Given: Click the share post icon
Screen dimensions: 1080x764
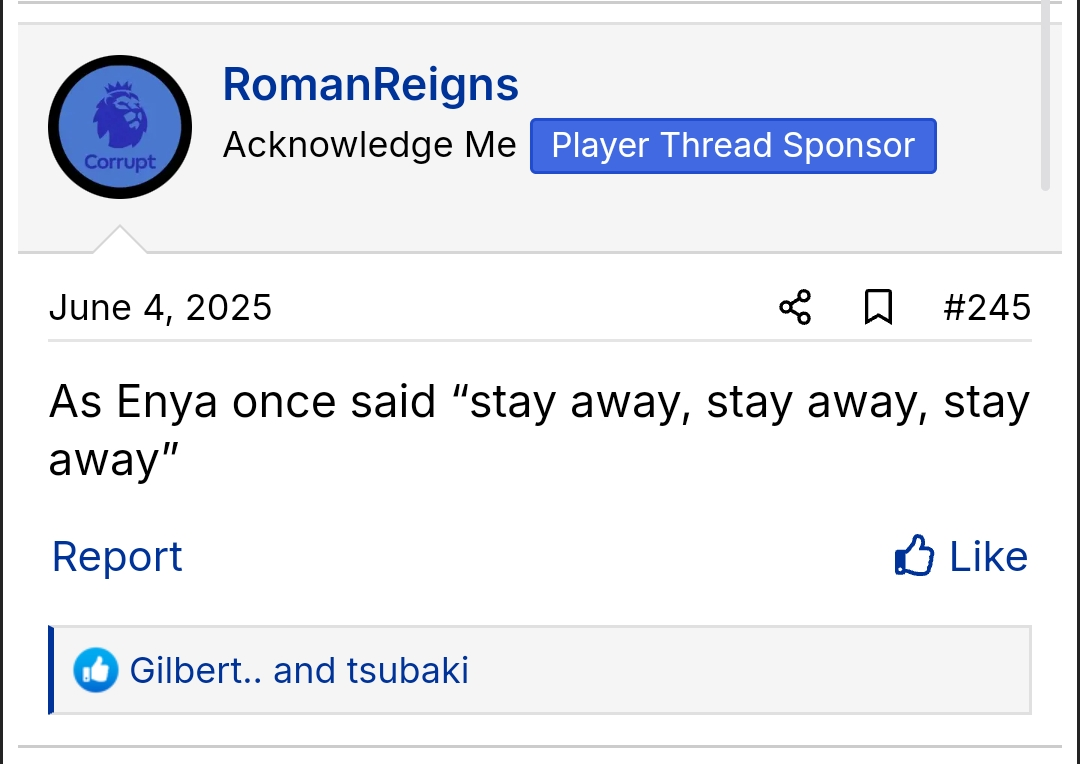Looking at the screenshot, I should (x=795, y=308).
